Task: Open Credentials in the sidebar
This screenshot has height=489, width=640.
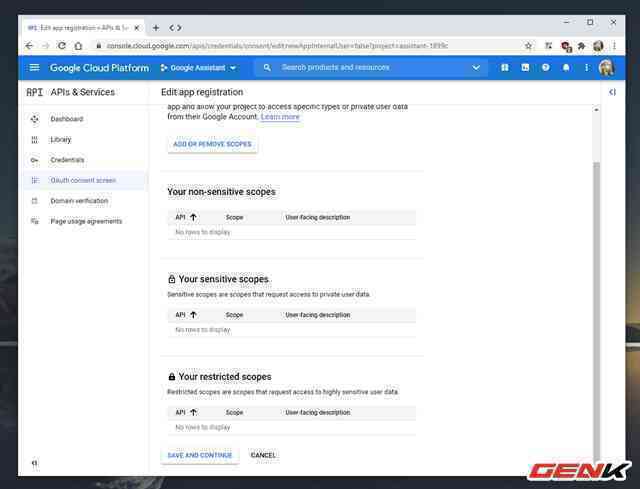Action: 67,160
